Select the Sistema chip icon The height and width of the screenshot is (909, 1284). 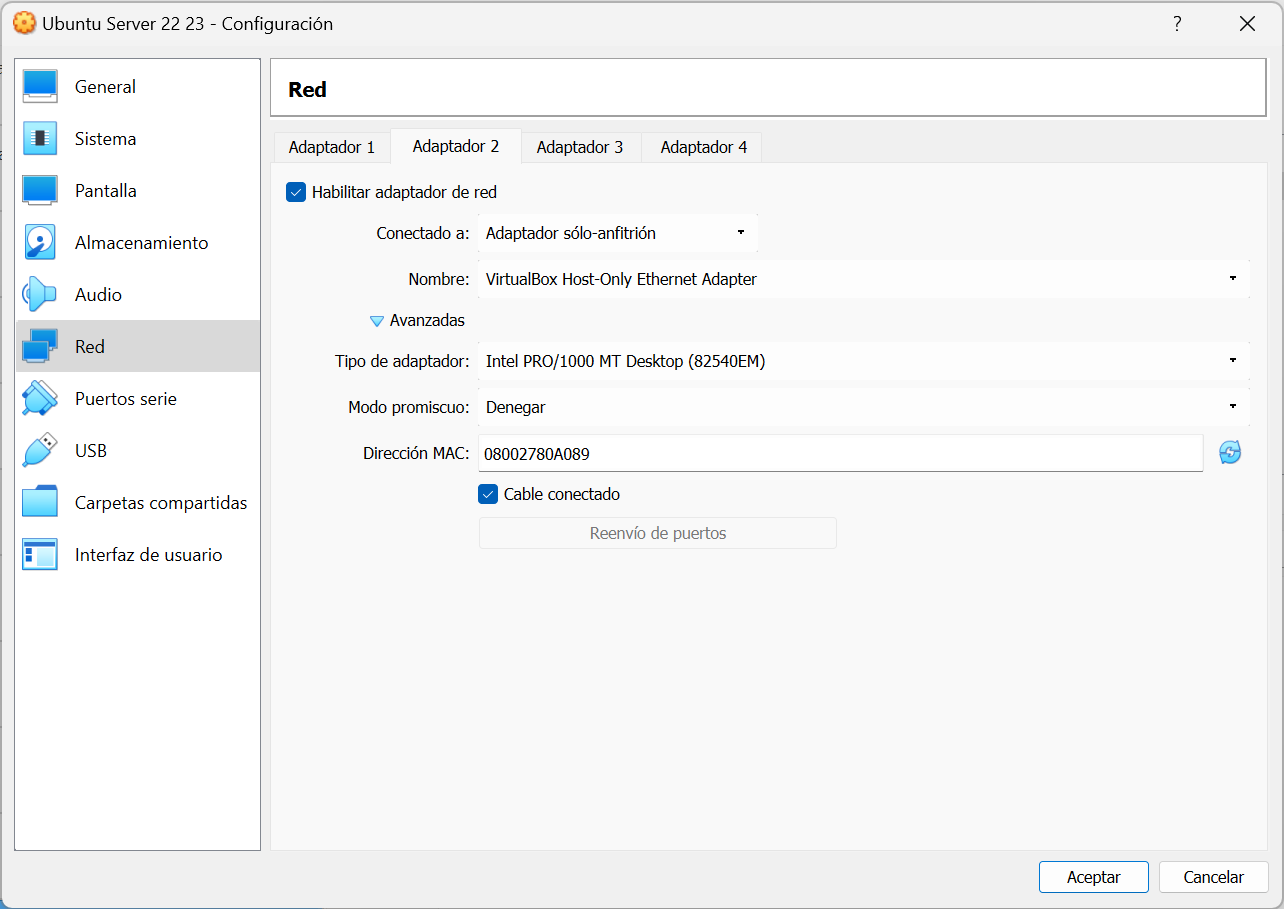pyautogui.click(x=40, y=139)
